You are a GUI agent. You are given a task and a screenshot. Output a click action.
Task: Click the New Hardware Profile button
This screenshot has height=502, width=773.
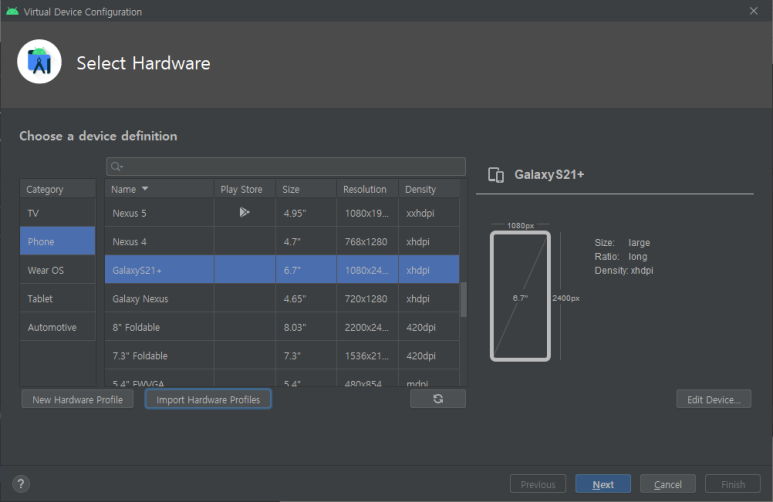(77, 399)
